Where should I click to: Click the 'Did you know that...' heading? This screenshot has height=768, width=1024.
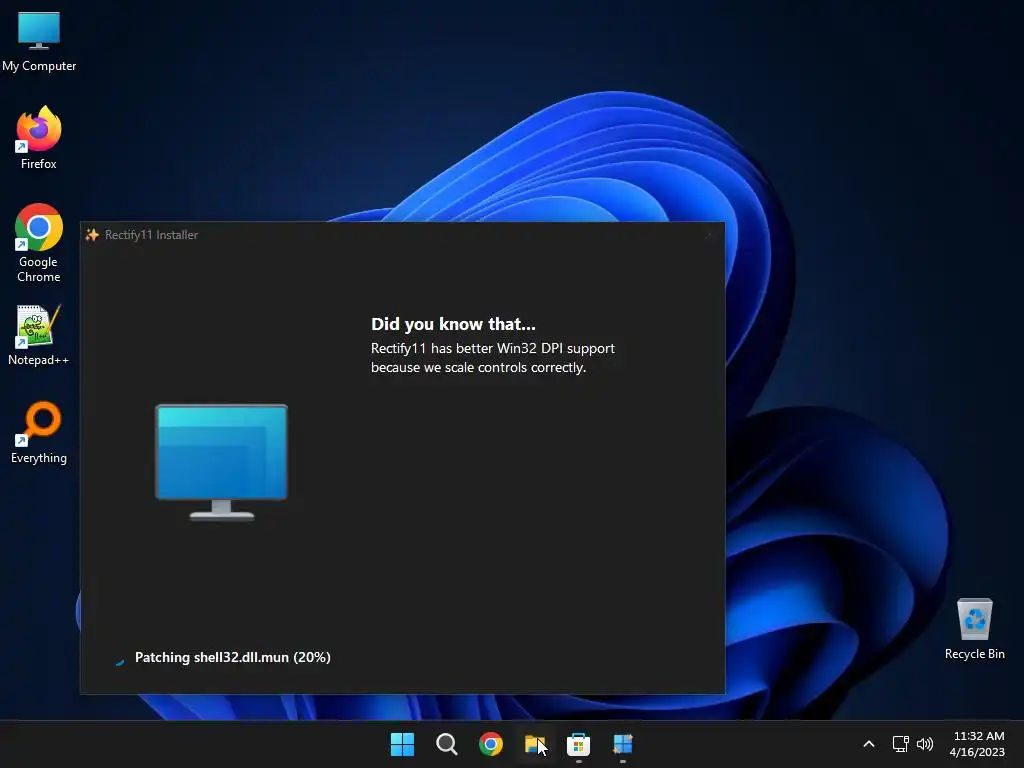[453, 324]
